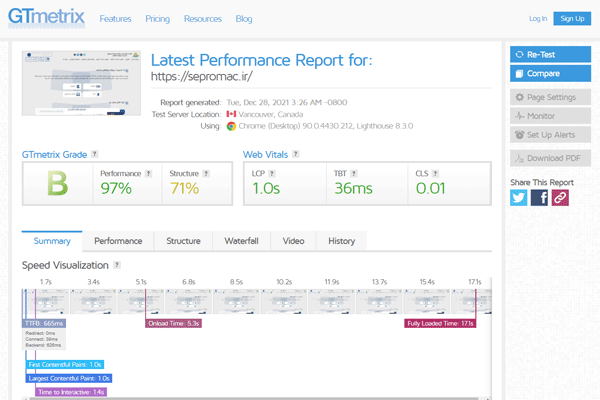Click the Sign Up button
Image resolution: width=600 pixels, height=400 pixels.
click(571, 18)
